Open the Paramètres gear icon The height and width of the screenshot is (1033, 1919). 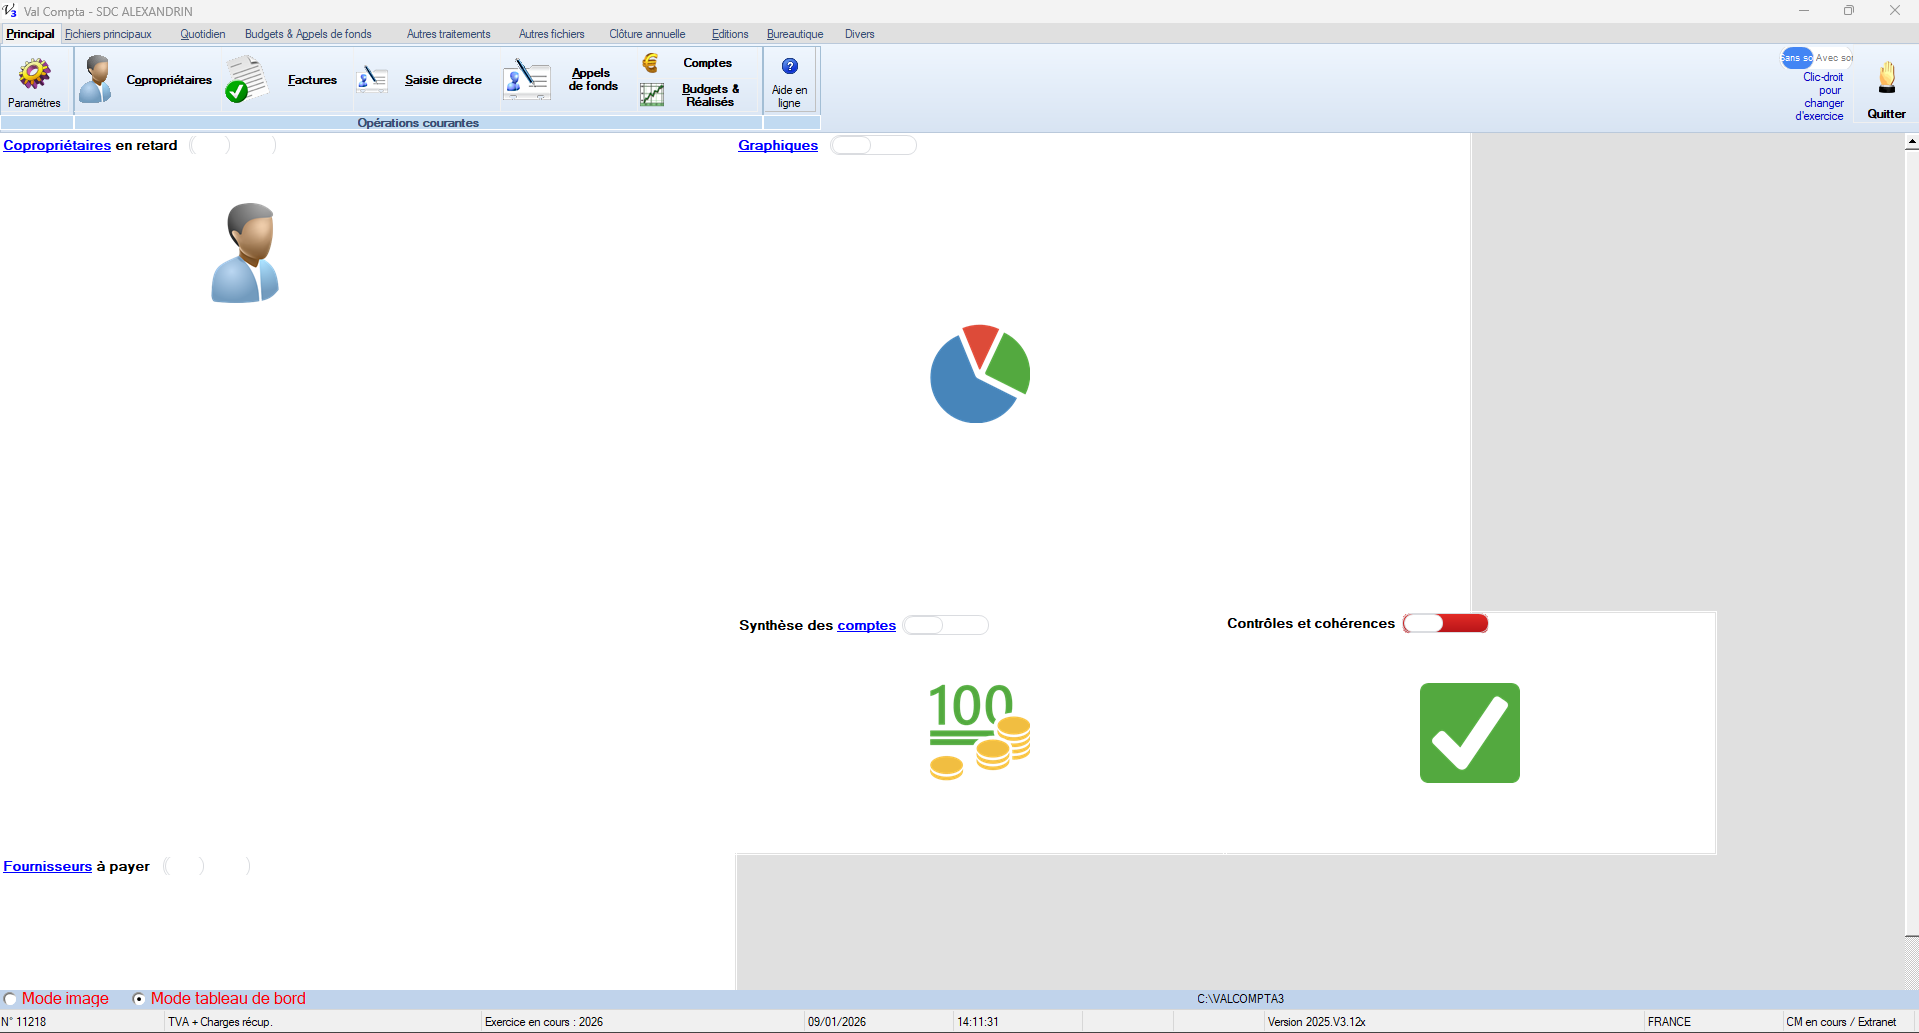[x=34, y=74]
